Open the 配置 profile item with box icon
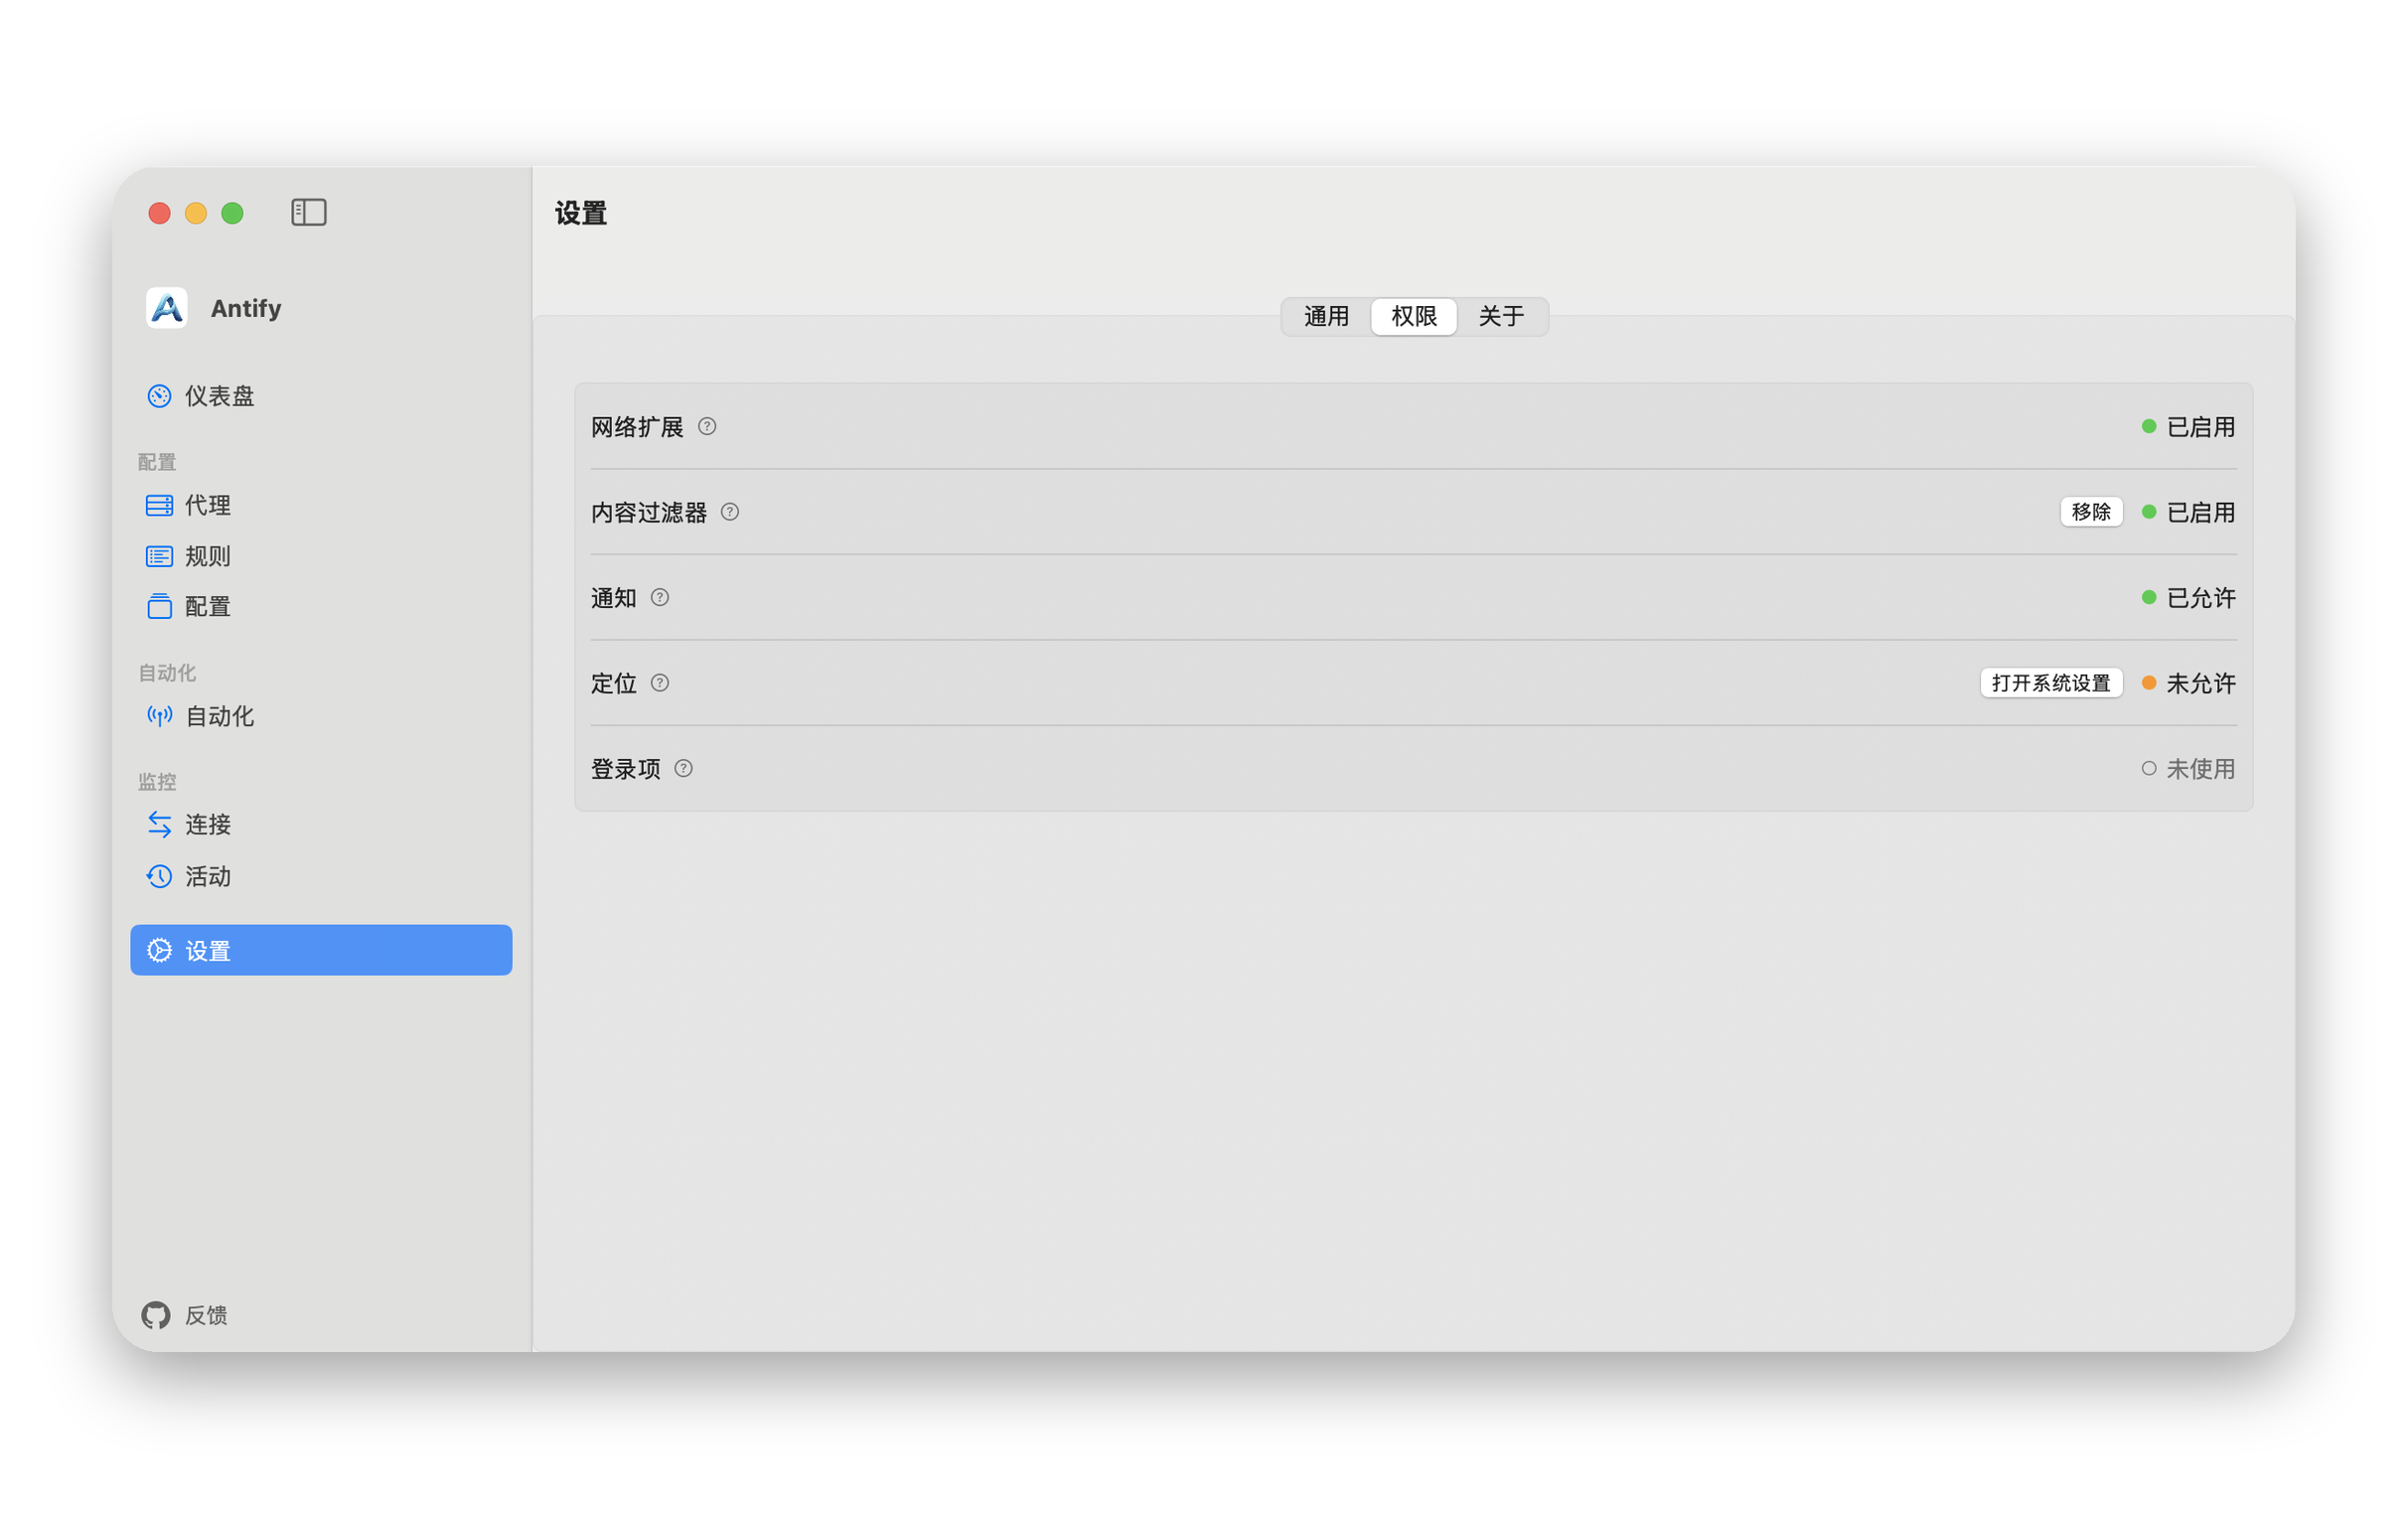Image resolution: width=2408 pixels, height=1518 pixels. tap(321, 606)
